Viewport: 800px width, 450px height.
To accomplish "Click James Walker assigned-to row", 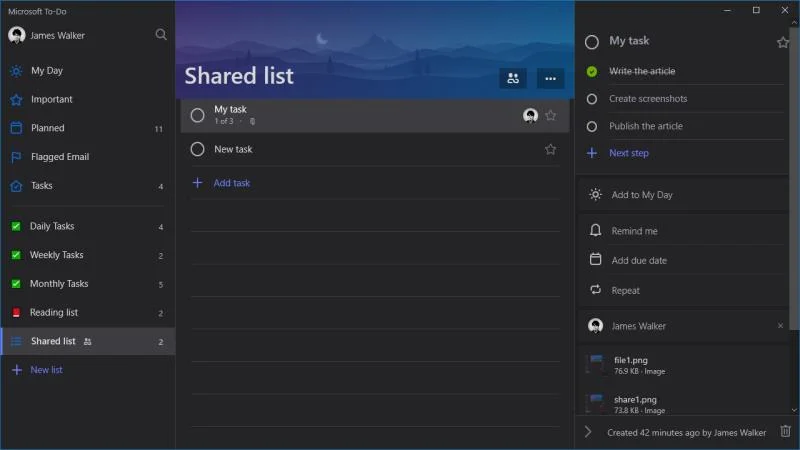I will click(684, 326).
